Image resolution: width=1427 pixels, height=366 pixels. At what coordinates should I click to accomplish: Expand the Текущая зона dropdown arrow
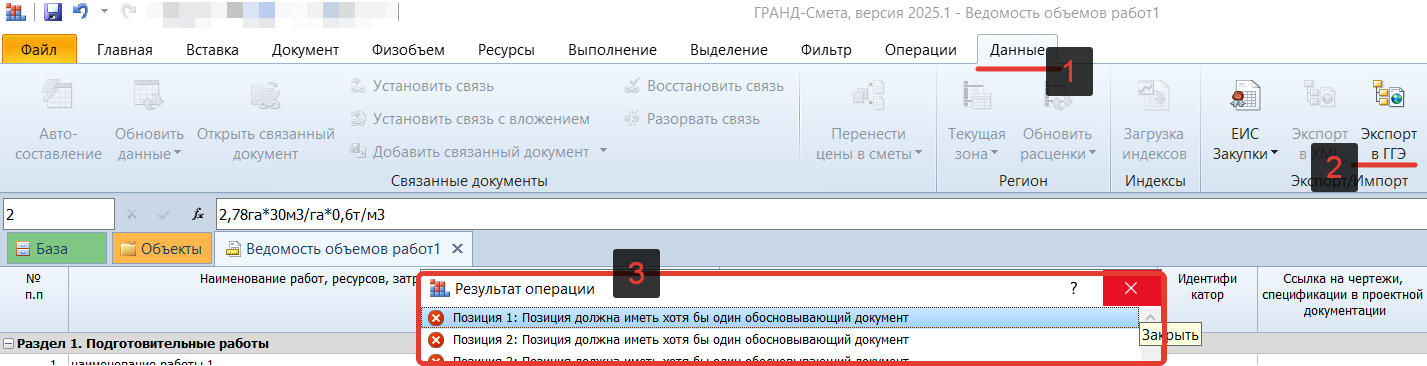click(x=994, y=154)
